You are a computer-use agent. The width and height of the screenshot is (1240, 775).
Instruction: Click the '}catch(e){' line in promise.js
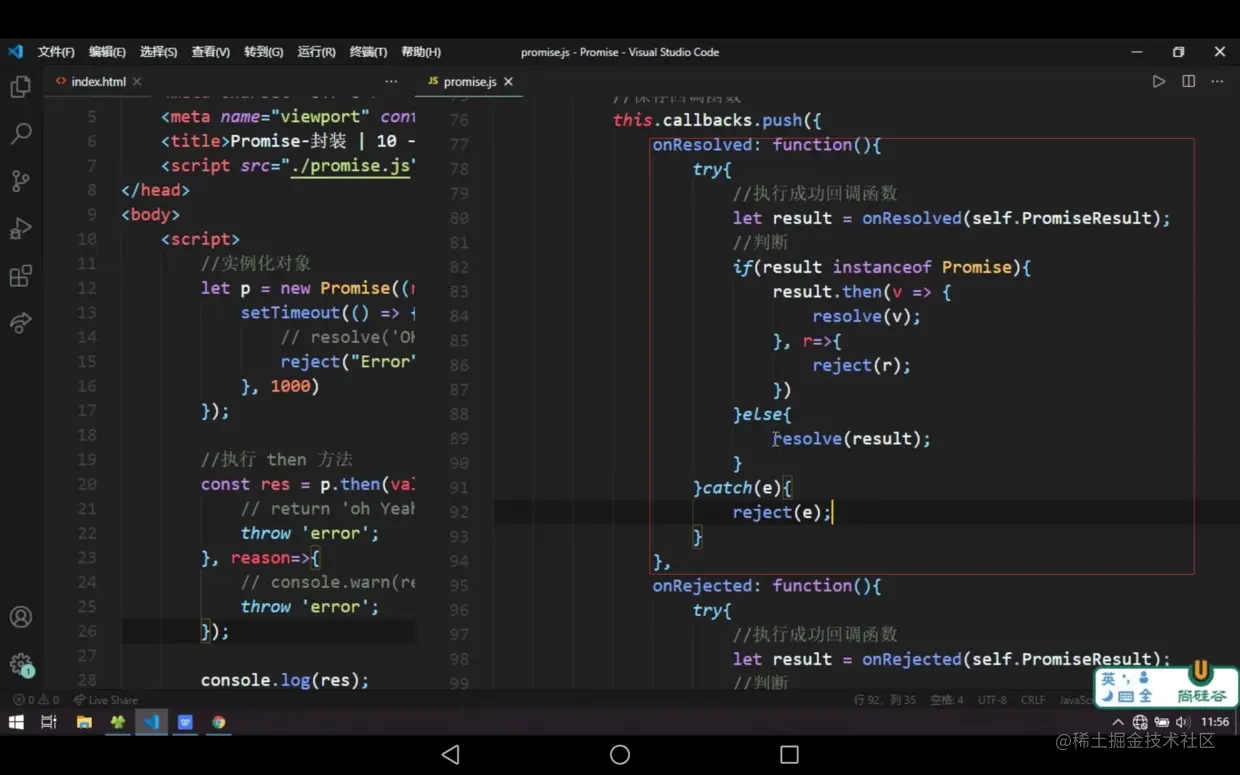(x=742, y=487)
